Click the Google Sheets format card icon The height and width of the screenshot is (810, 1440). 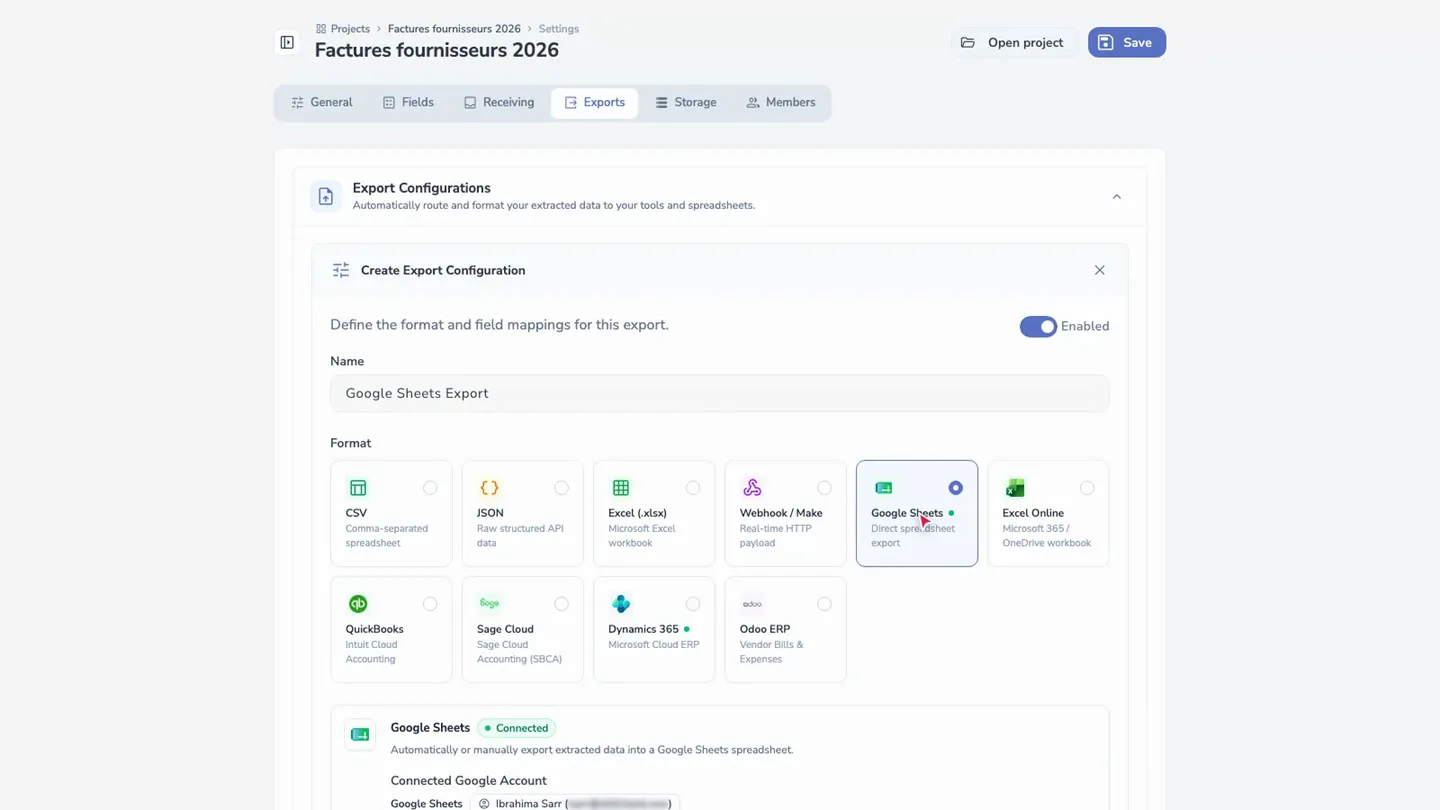pos(883,488)
